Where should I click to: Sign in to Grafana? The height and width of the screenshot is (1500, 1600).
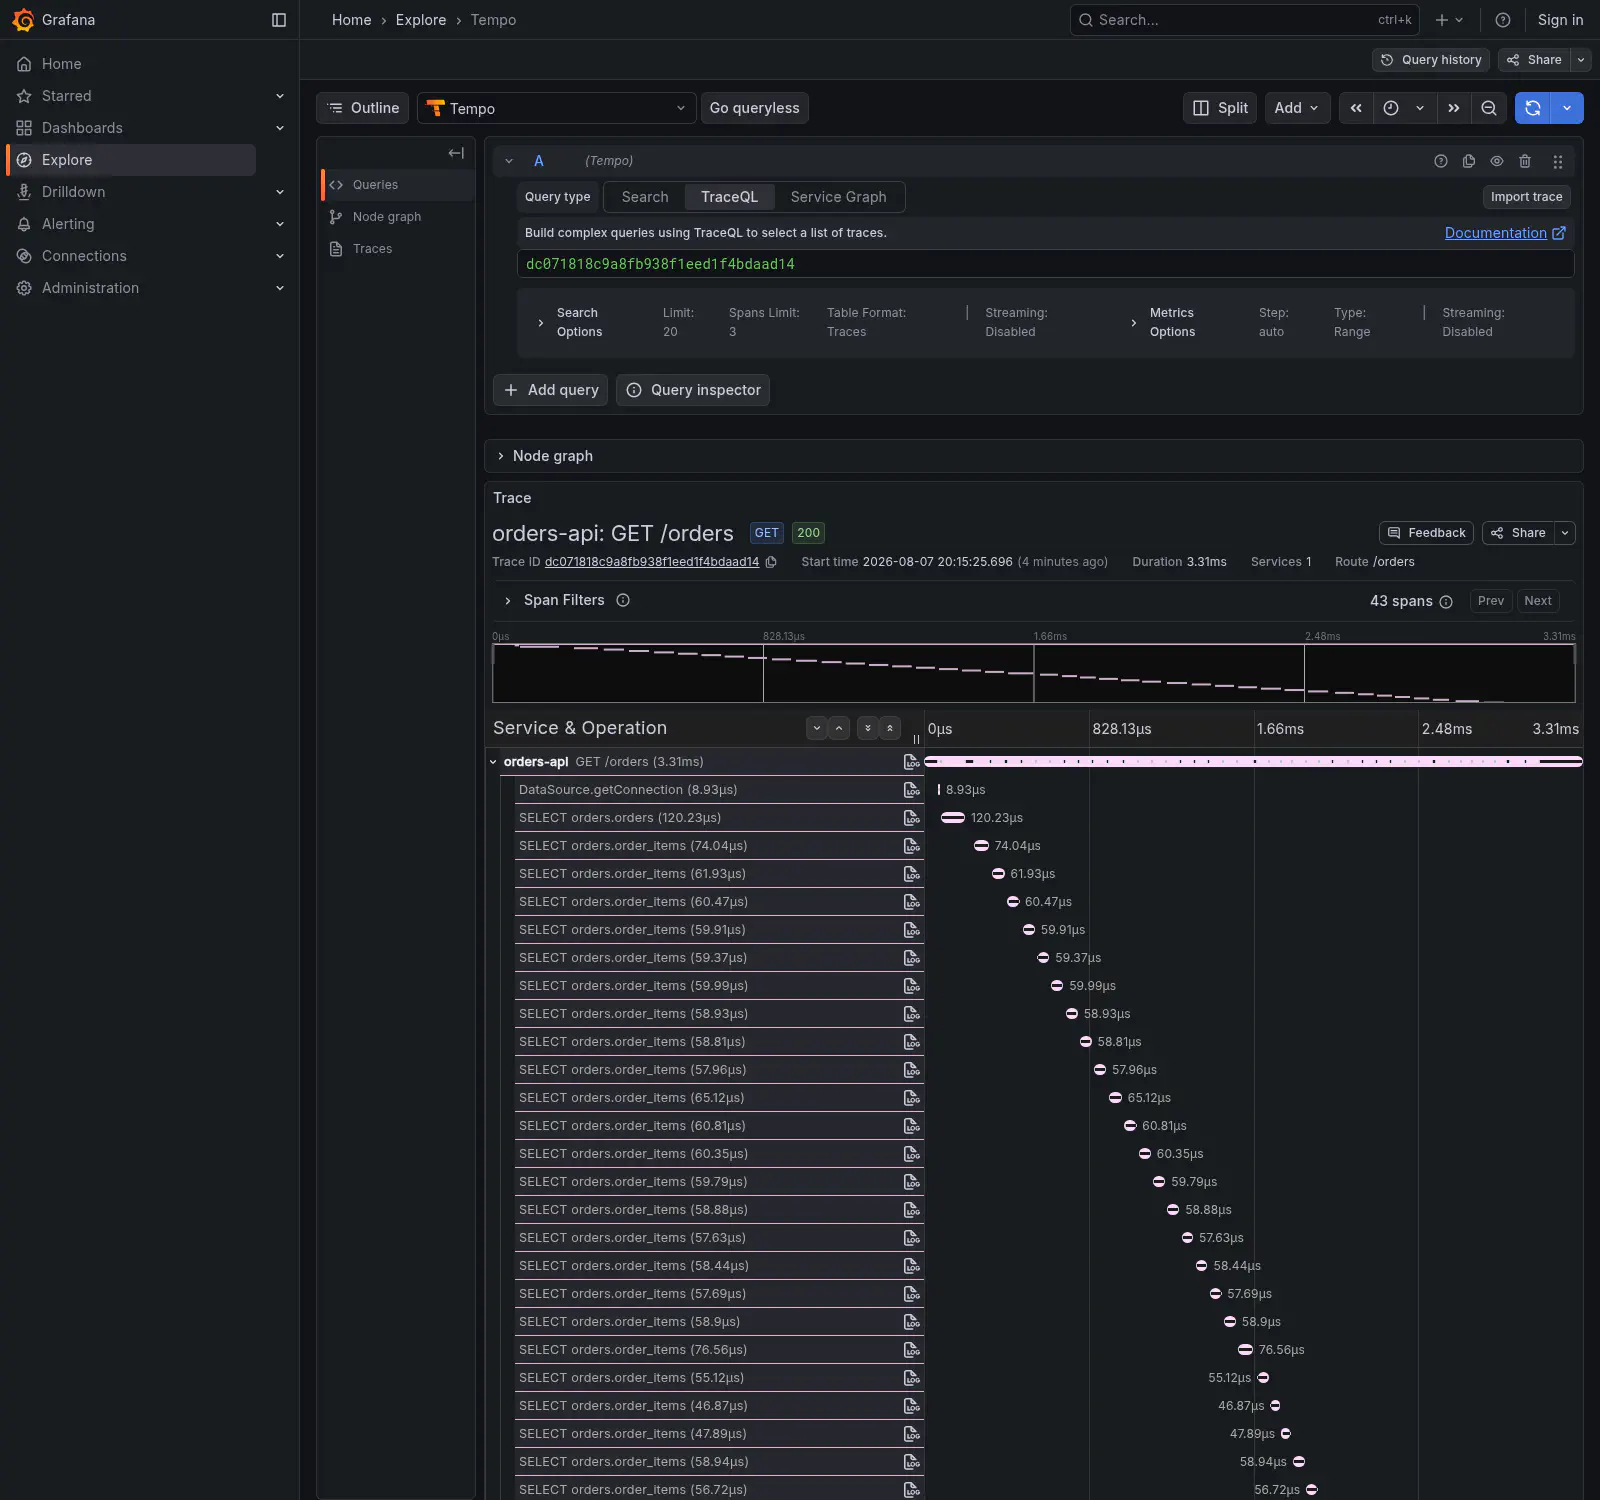point(1560,20)
